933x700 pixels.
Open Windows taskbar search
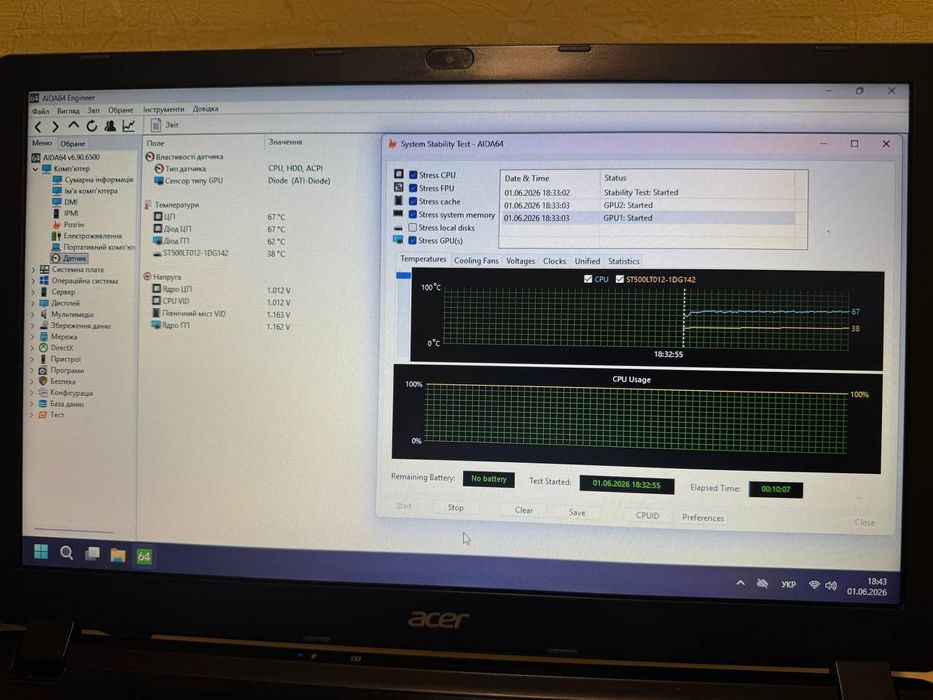[x=66, y=553]
